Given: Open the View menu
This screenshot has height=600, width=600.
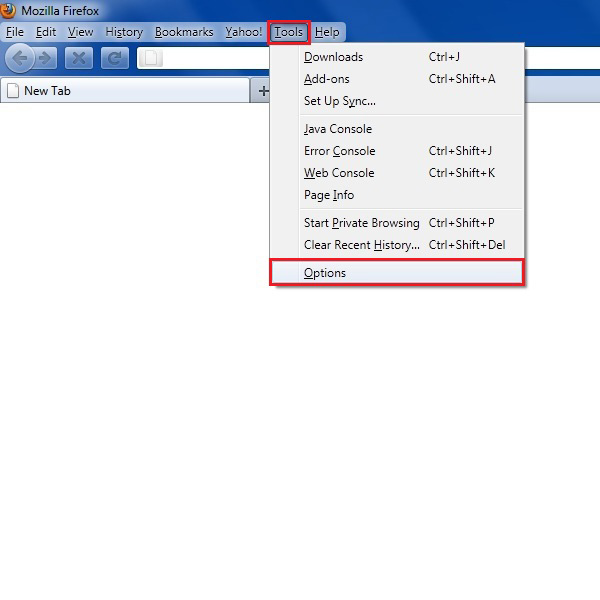Looking at the screenshot, I should [80, 32].
